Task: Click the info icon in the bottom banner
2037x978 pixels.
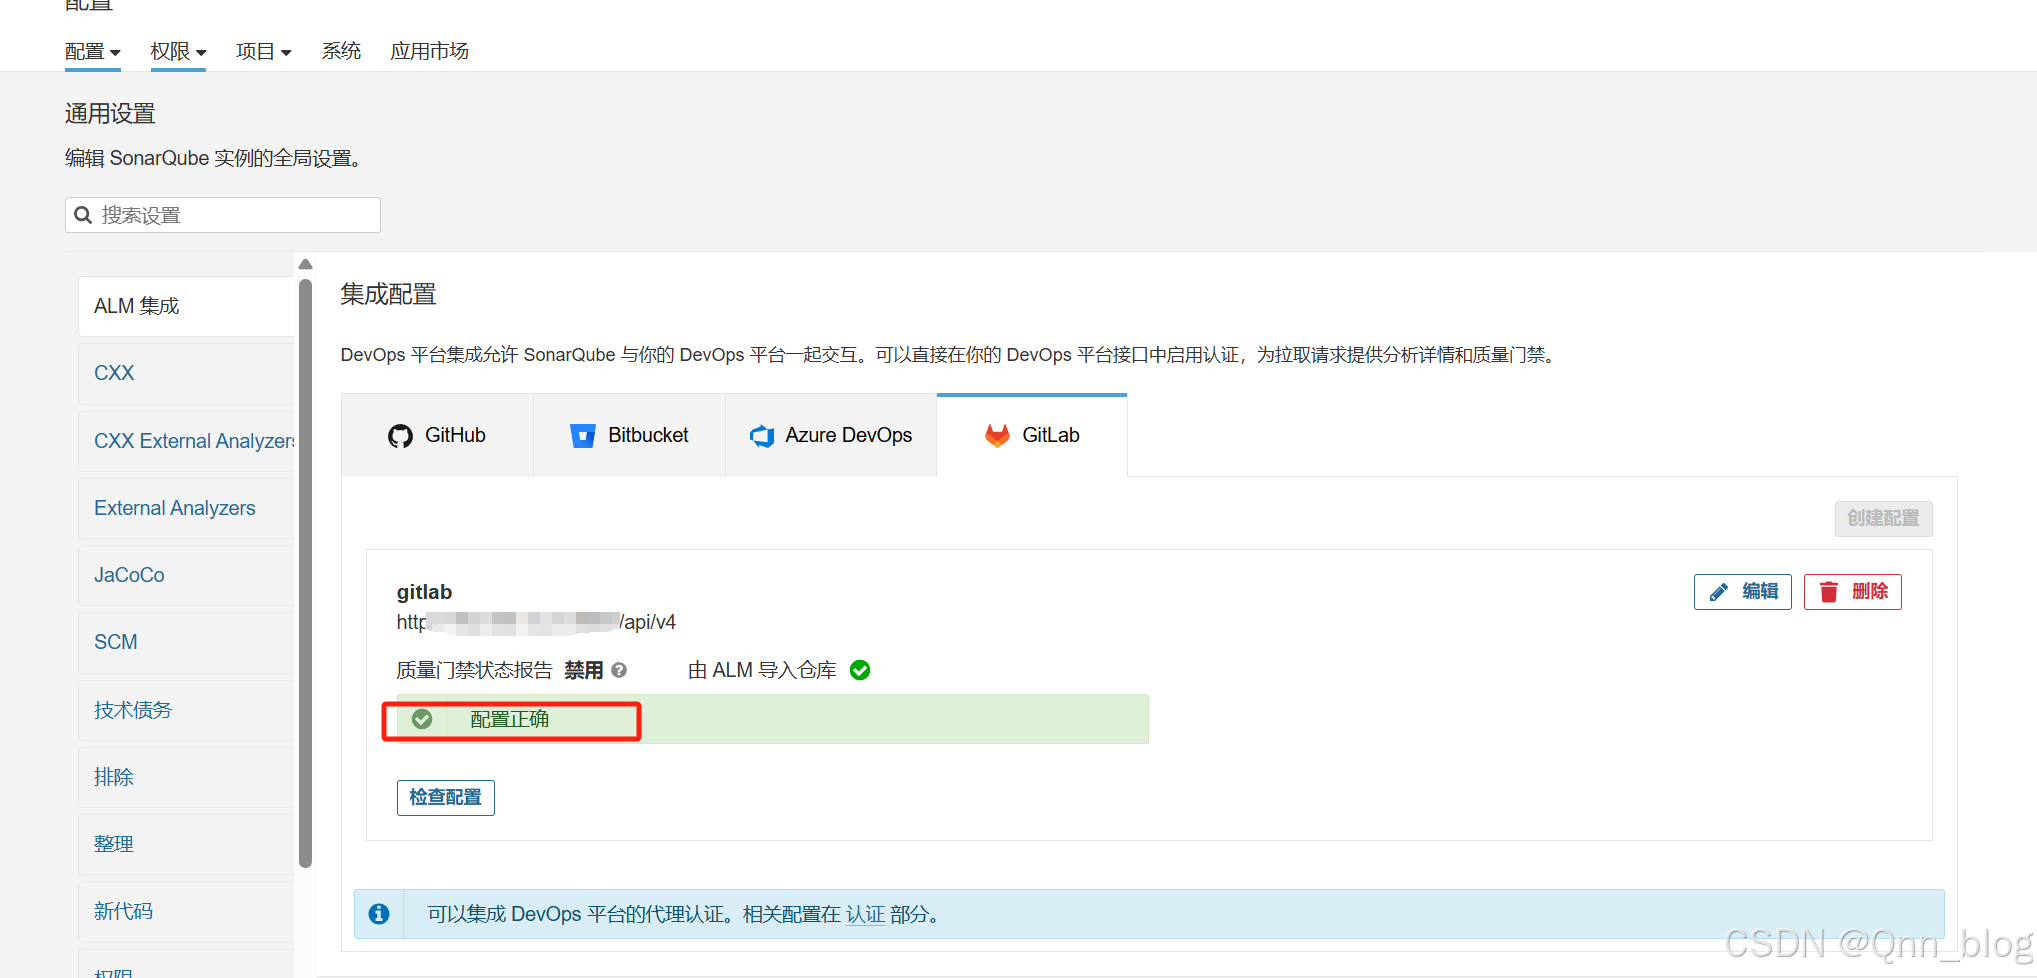Action: pyautogui.click(x=378, y=913)
